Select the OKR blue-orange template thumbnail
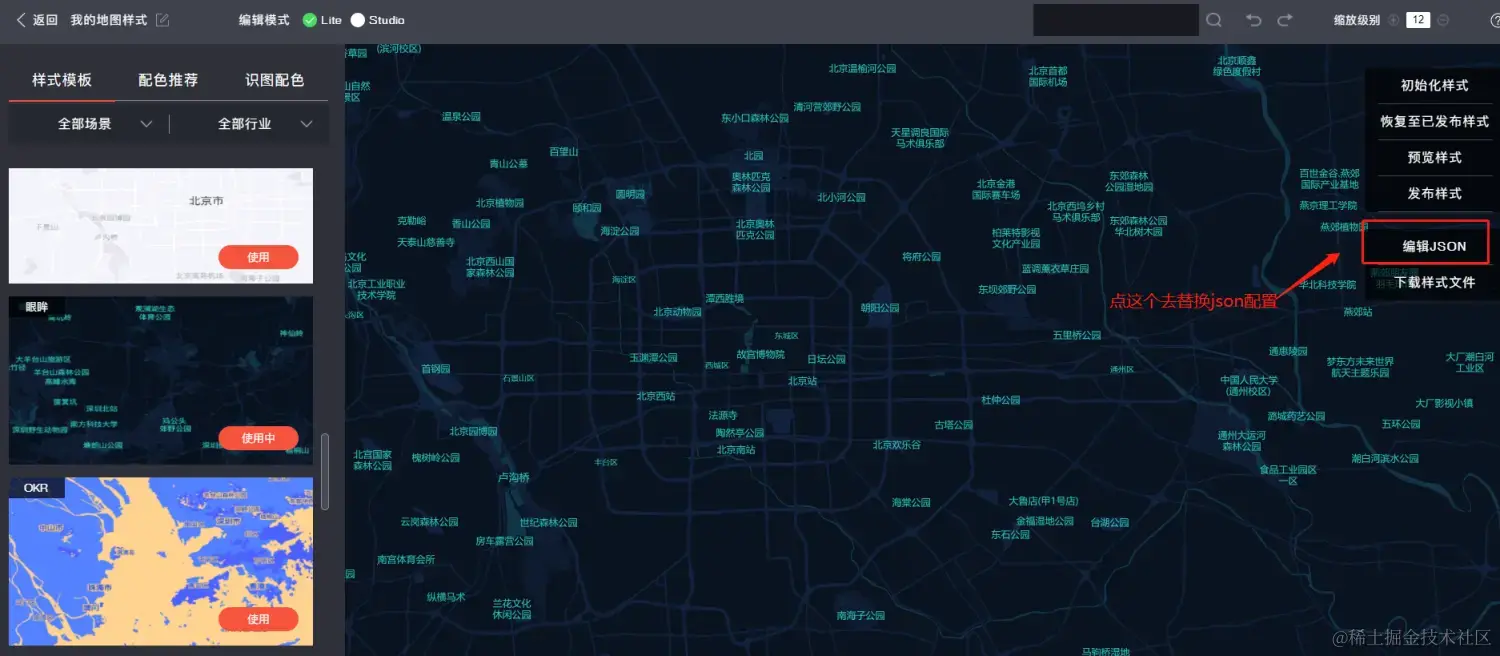The height and width of the screenshot is (656, 1500). [x=161, y=561]
